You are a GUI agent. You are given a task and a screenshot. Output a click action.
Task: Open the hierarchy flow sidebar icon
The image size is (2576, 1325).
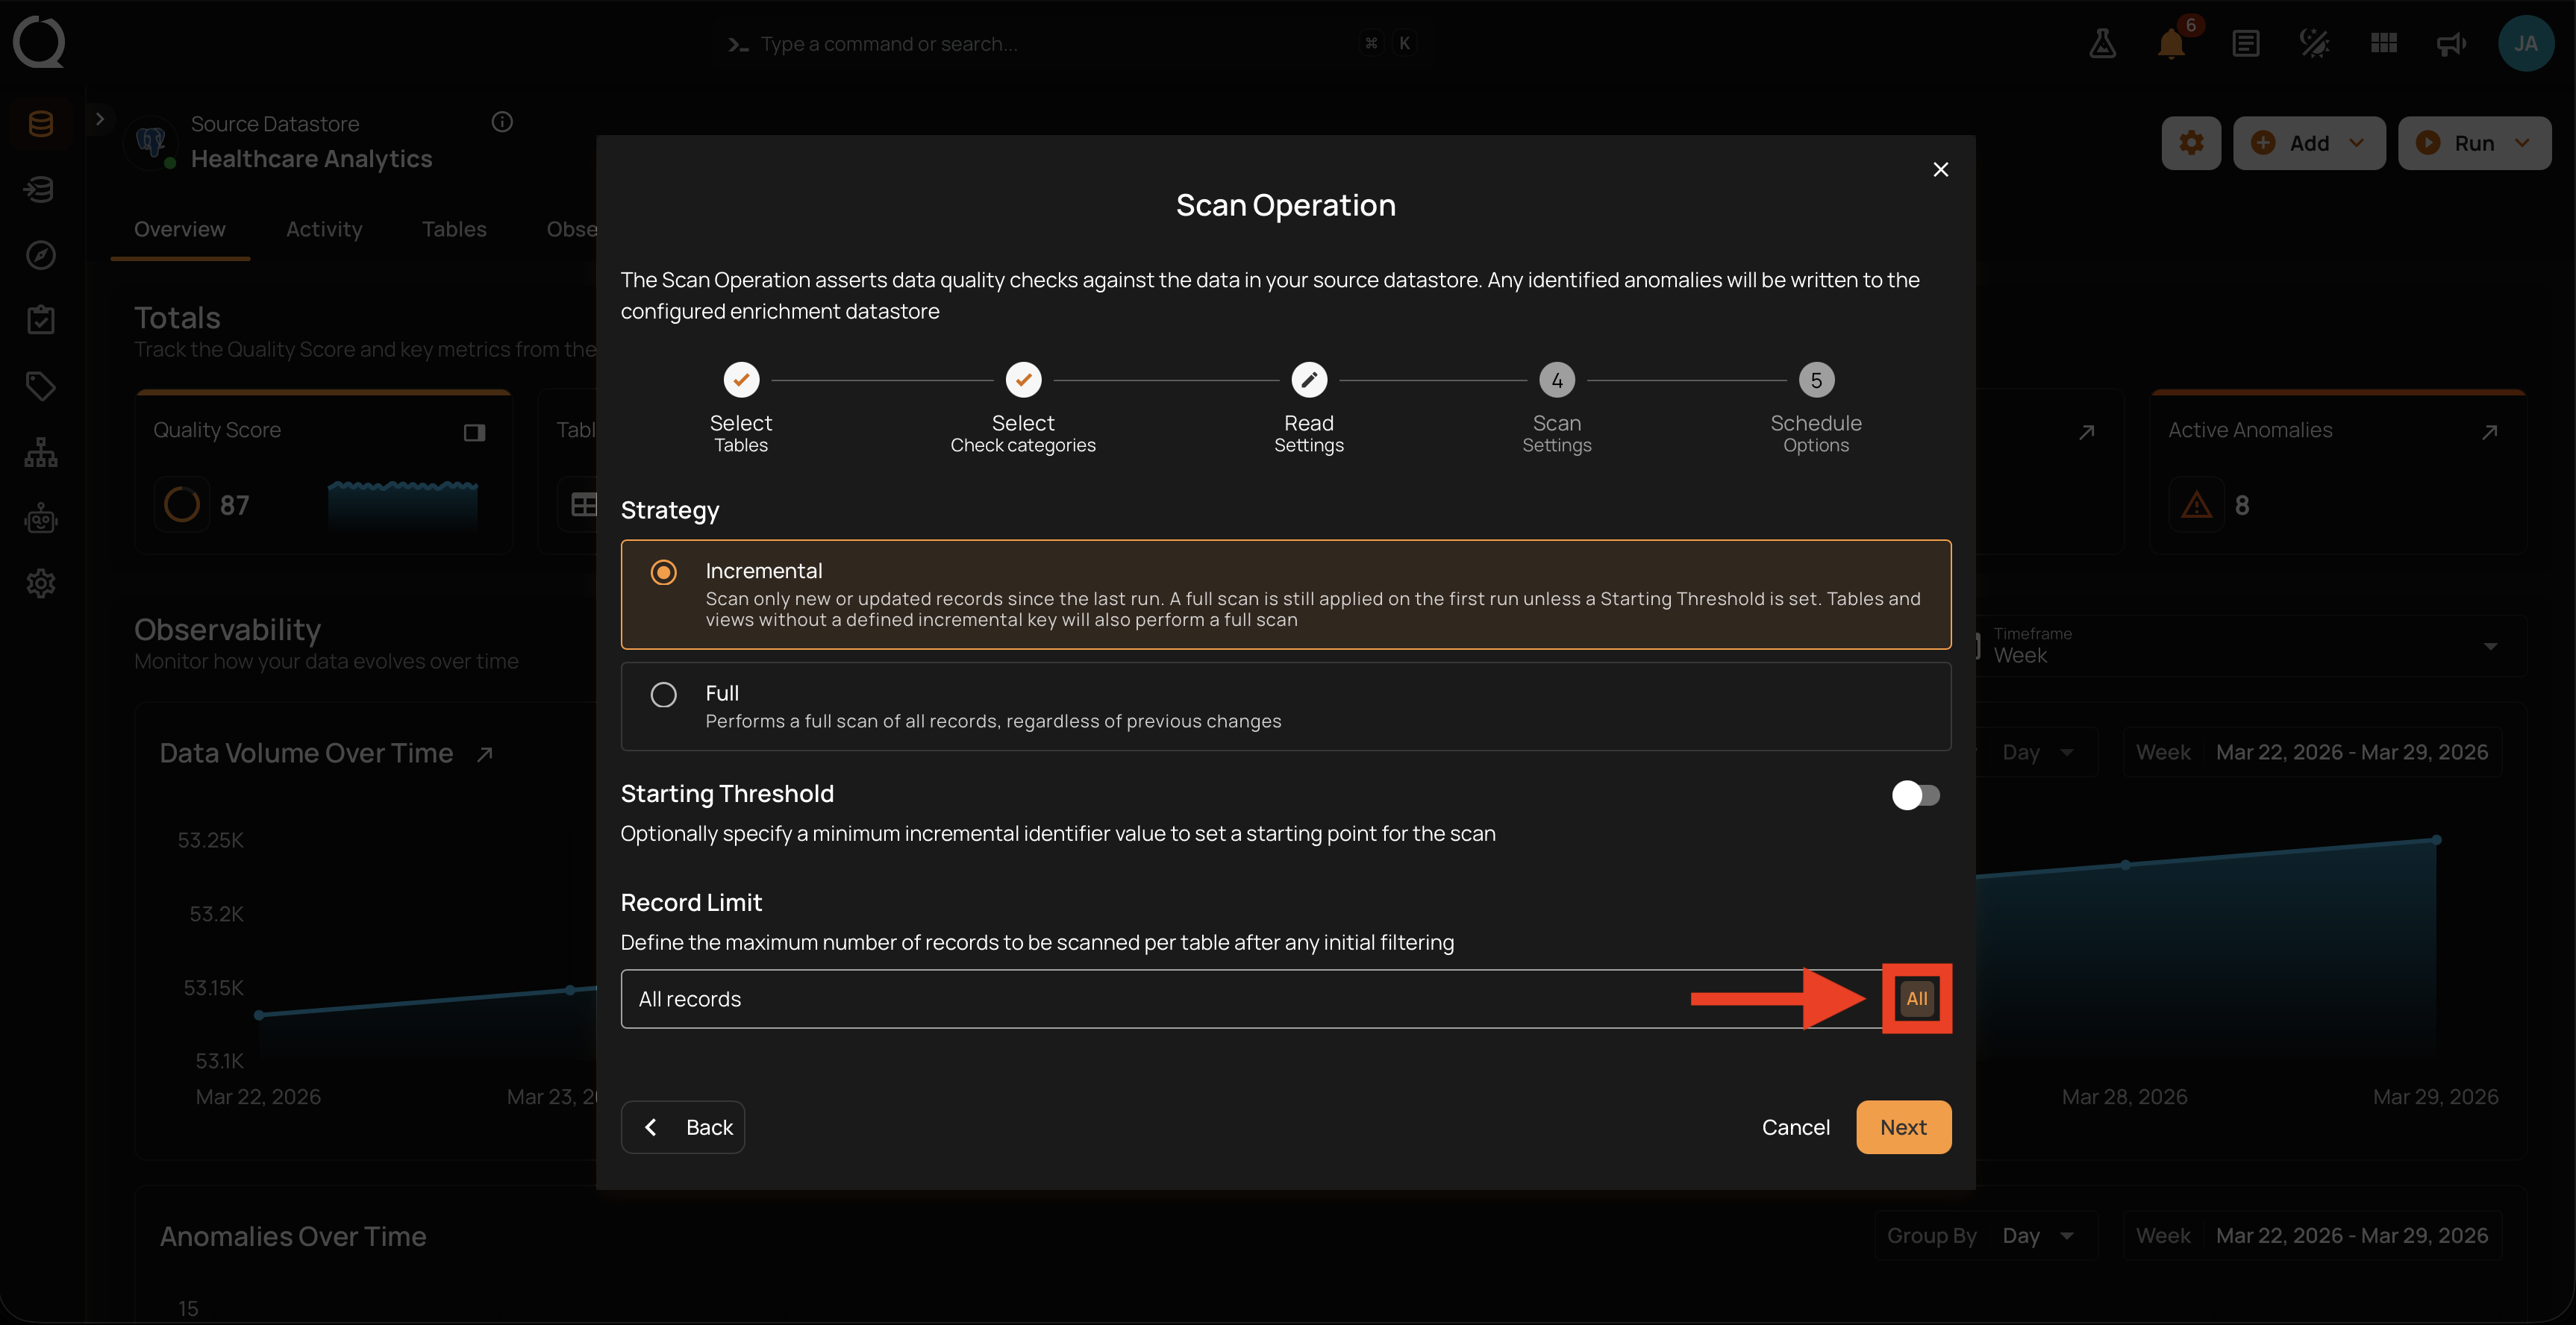click(x=40, y=452)
